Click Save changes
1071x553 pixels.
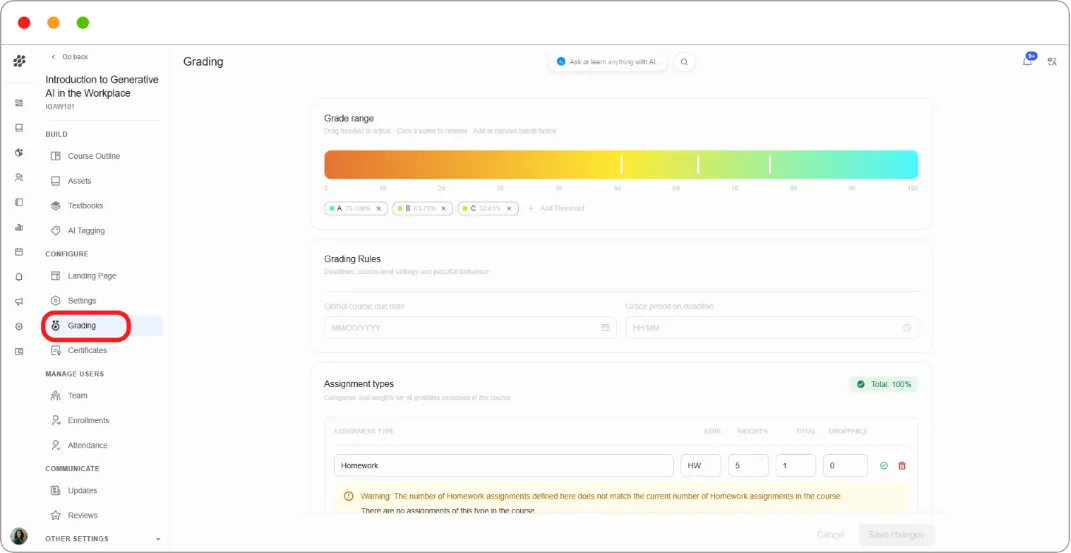click(x=896, y=535)
